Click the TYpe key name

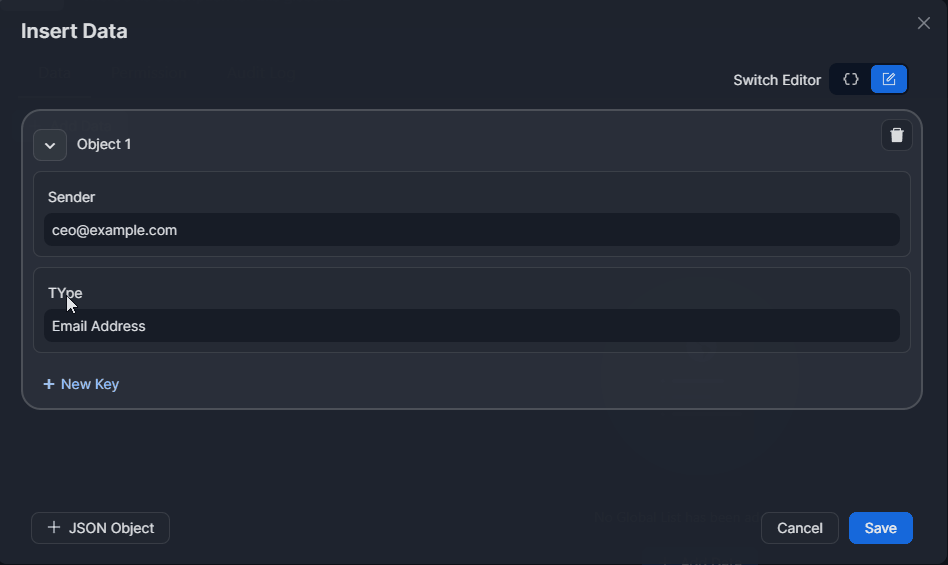click(65, 293)
